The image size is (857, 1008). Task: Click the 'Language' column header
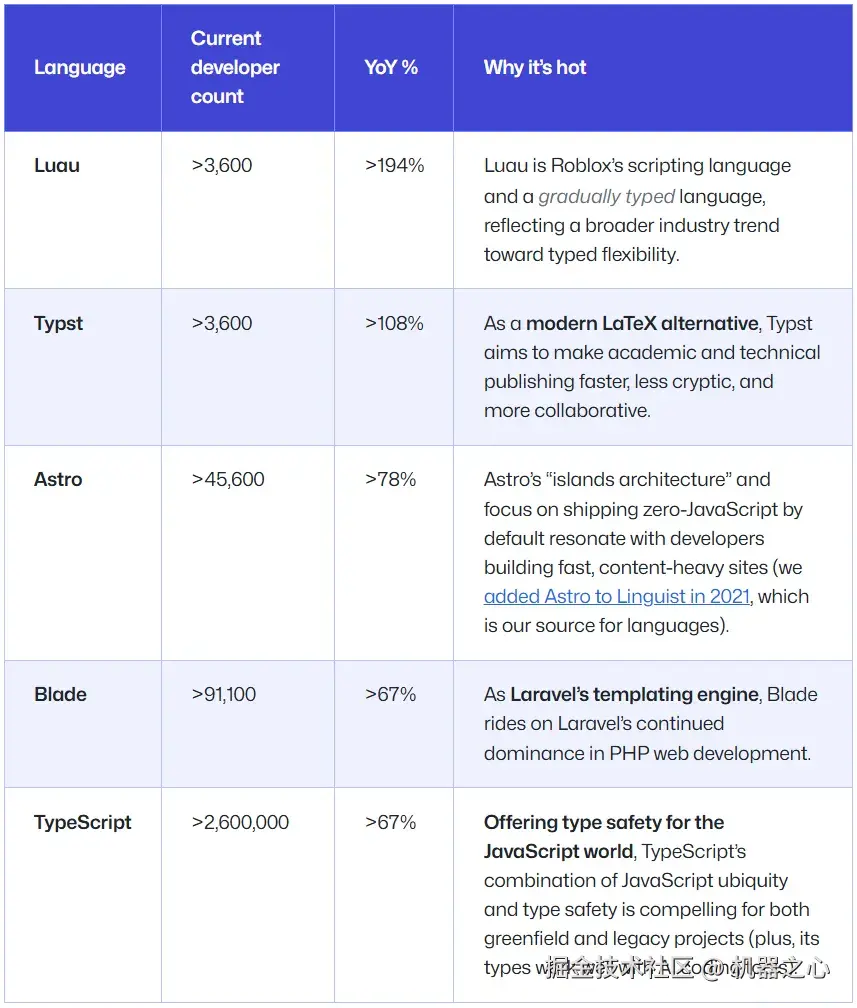tap(80, 68)
